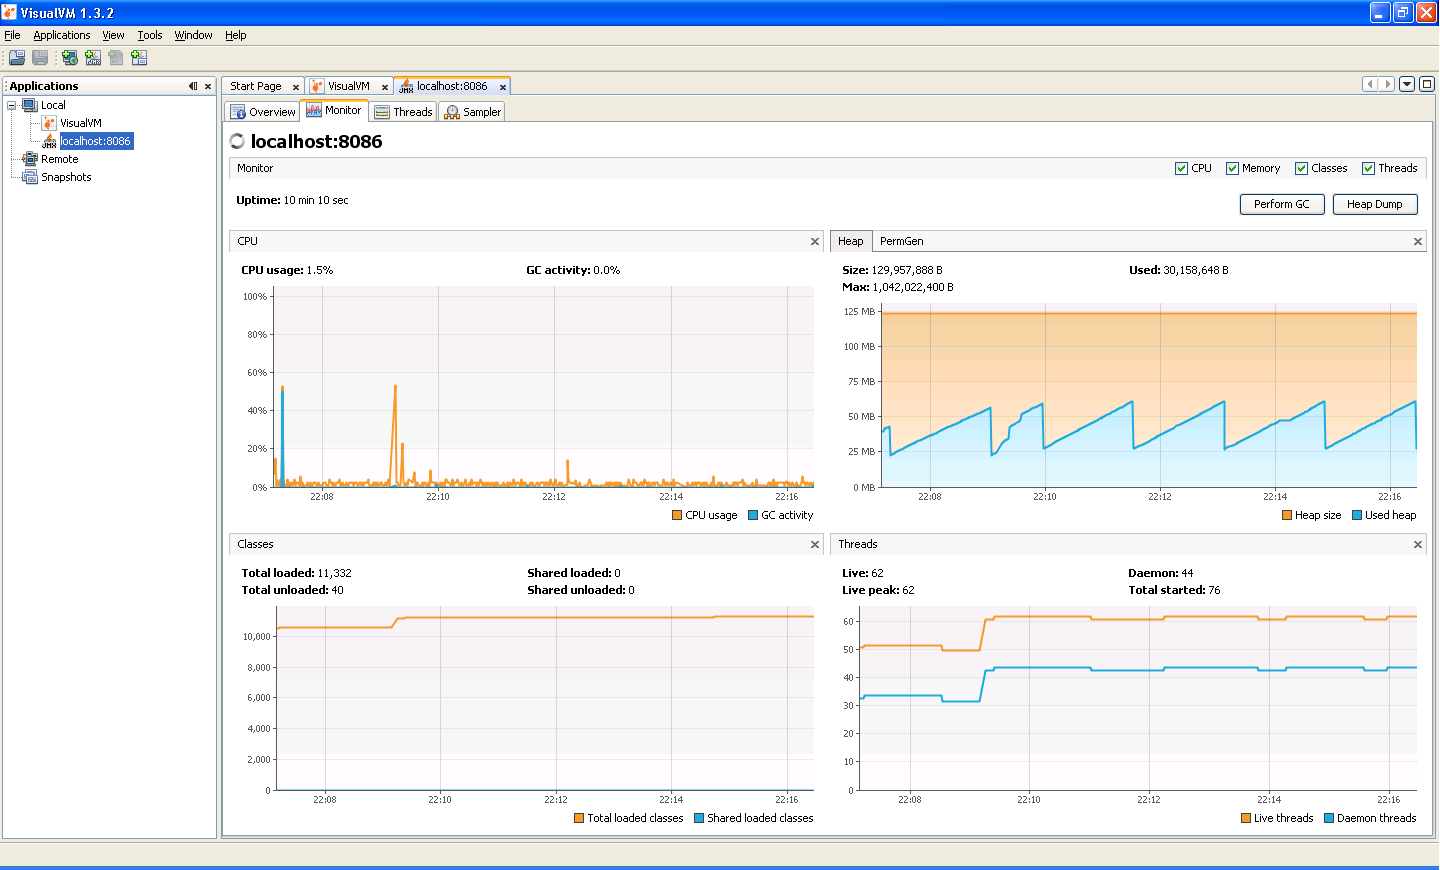The image size is (1440, 870).
Task: Click the Heap Dump button
Action: point(1375,204)
